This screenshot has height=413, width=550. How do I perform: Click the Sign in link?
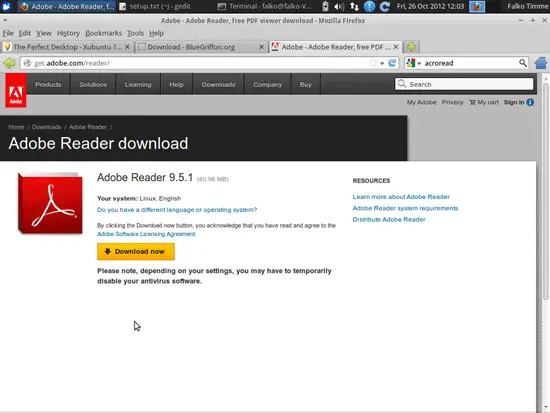[514, 102]
